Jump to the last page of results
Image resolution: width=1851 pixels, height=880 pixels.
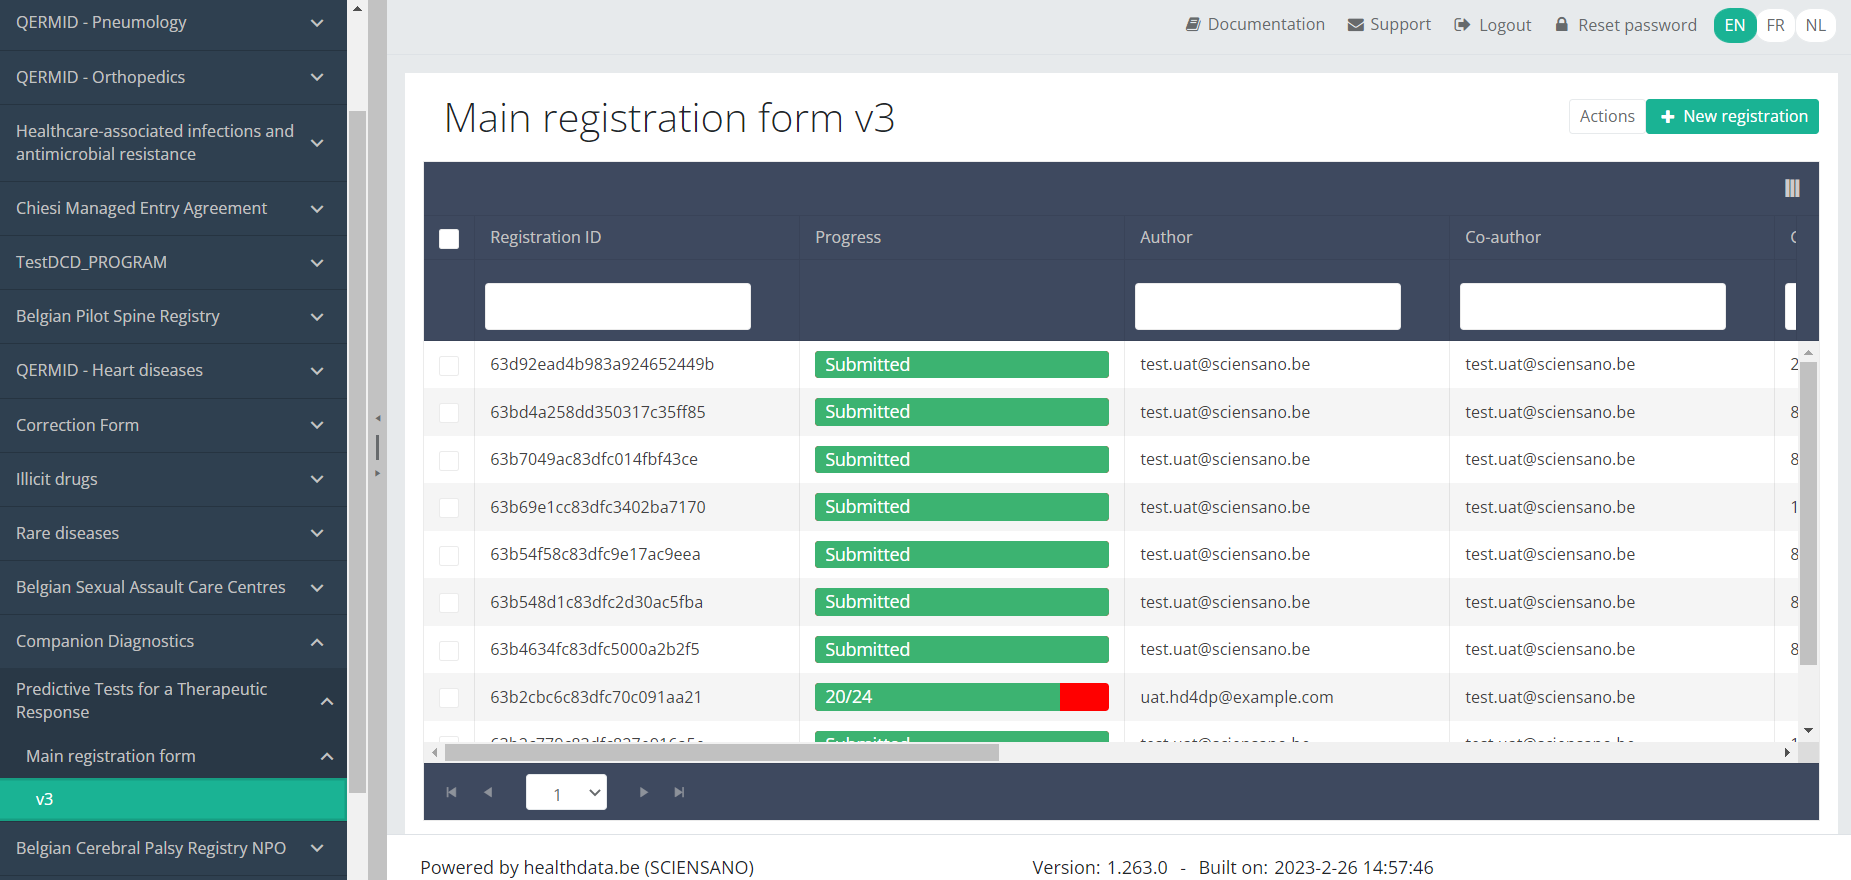tap(679, 792)
